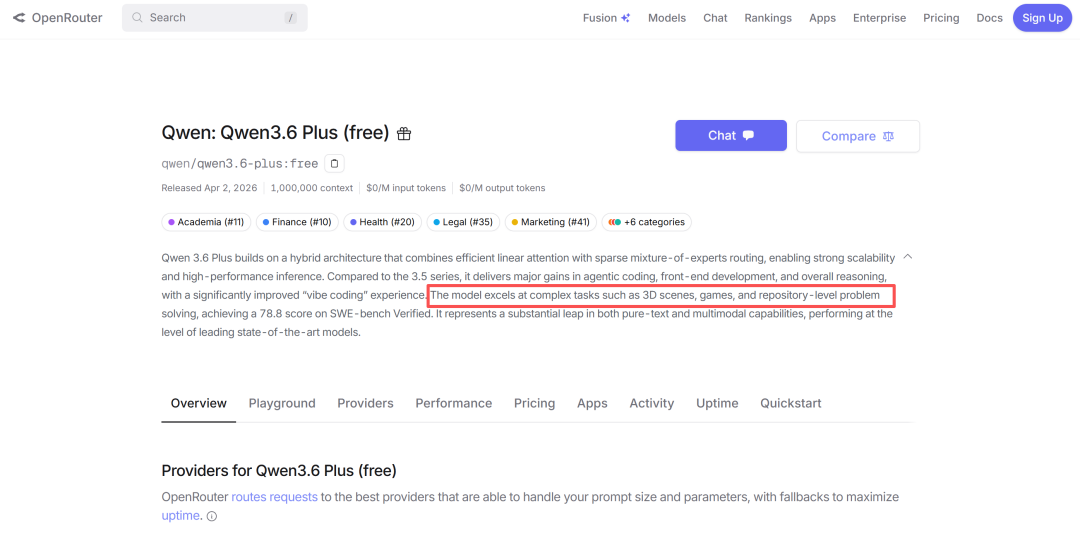Click the info icon after uptime link
This screenshot has height=541, width=1080.
click(x=212, y=517)
